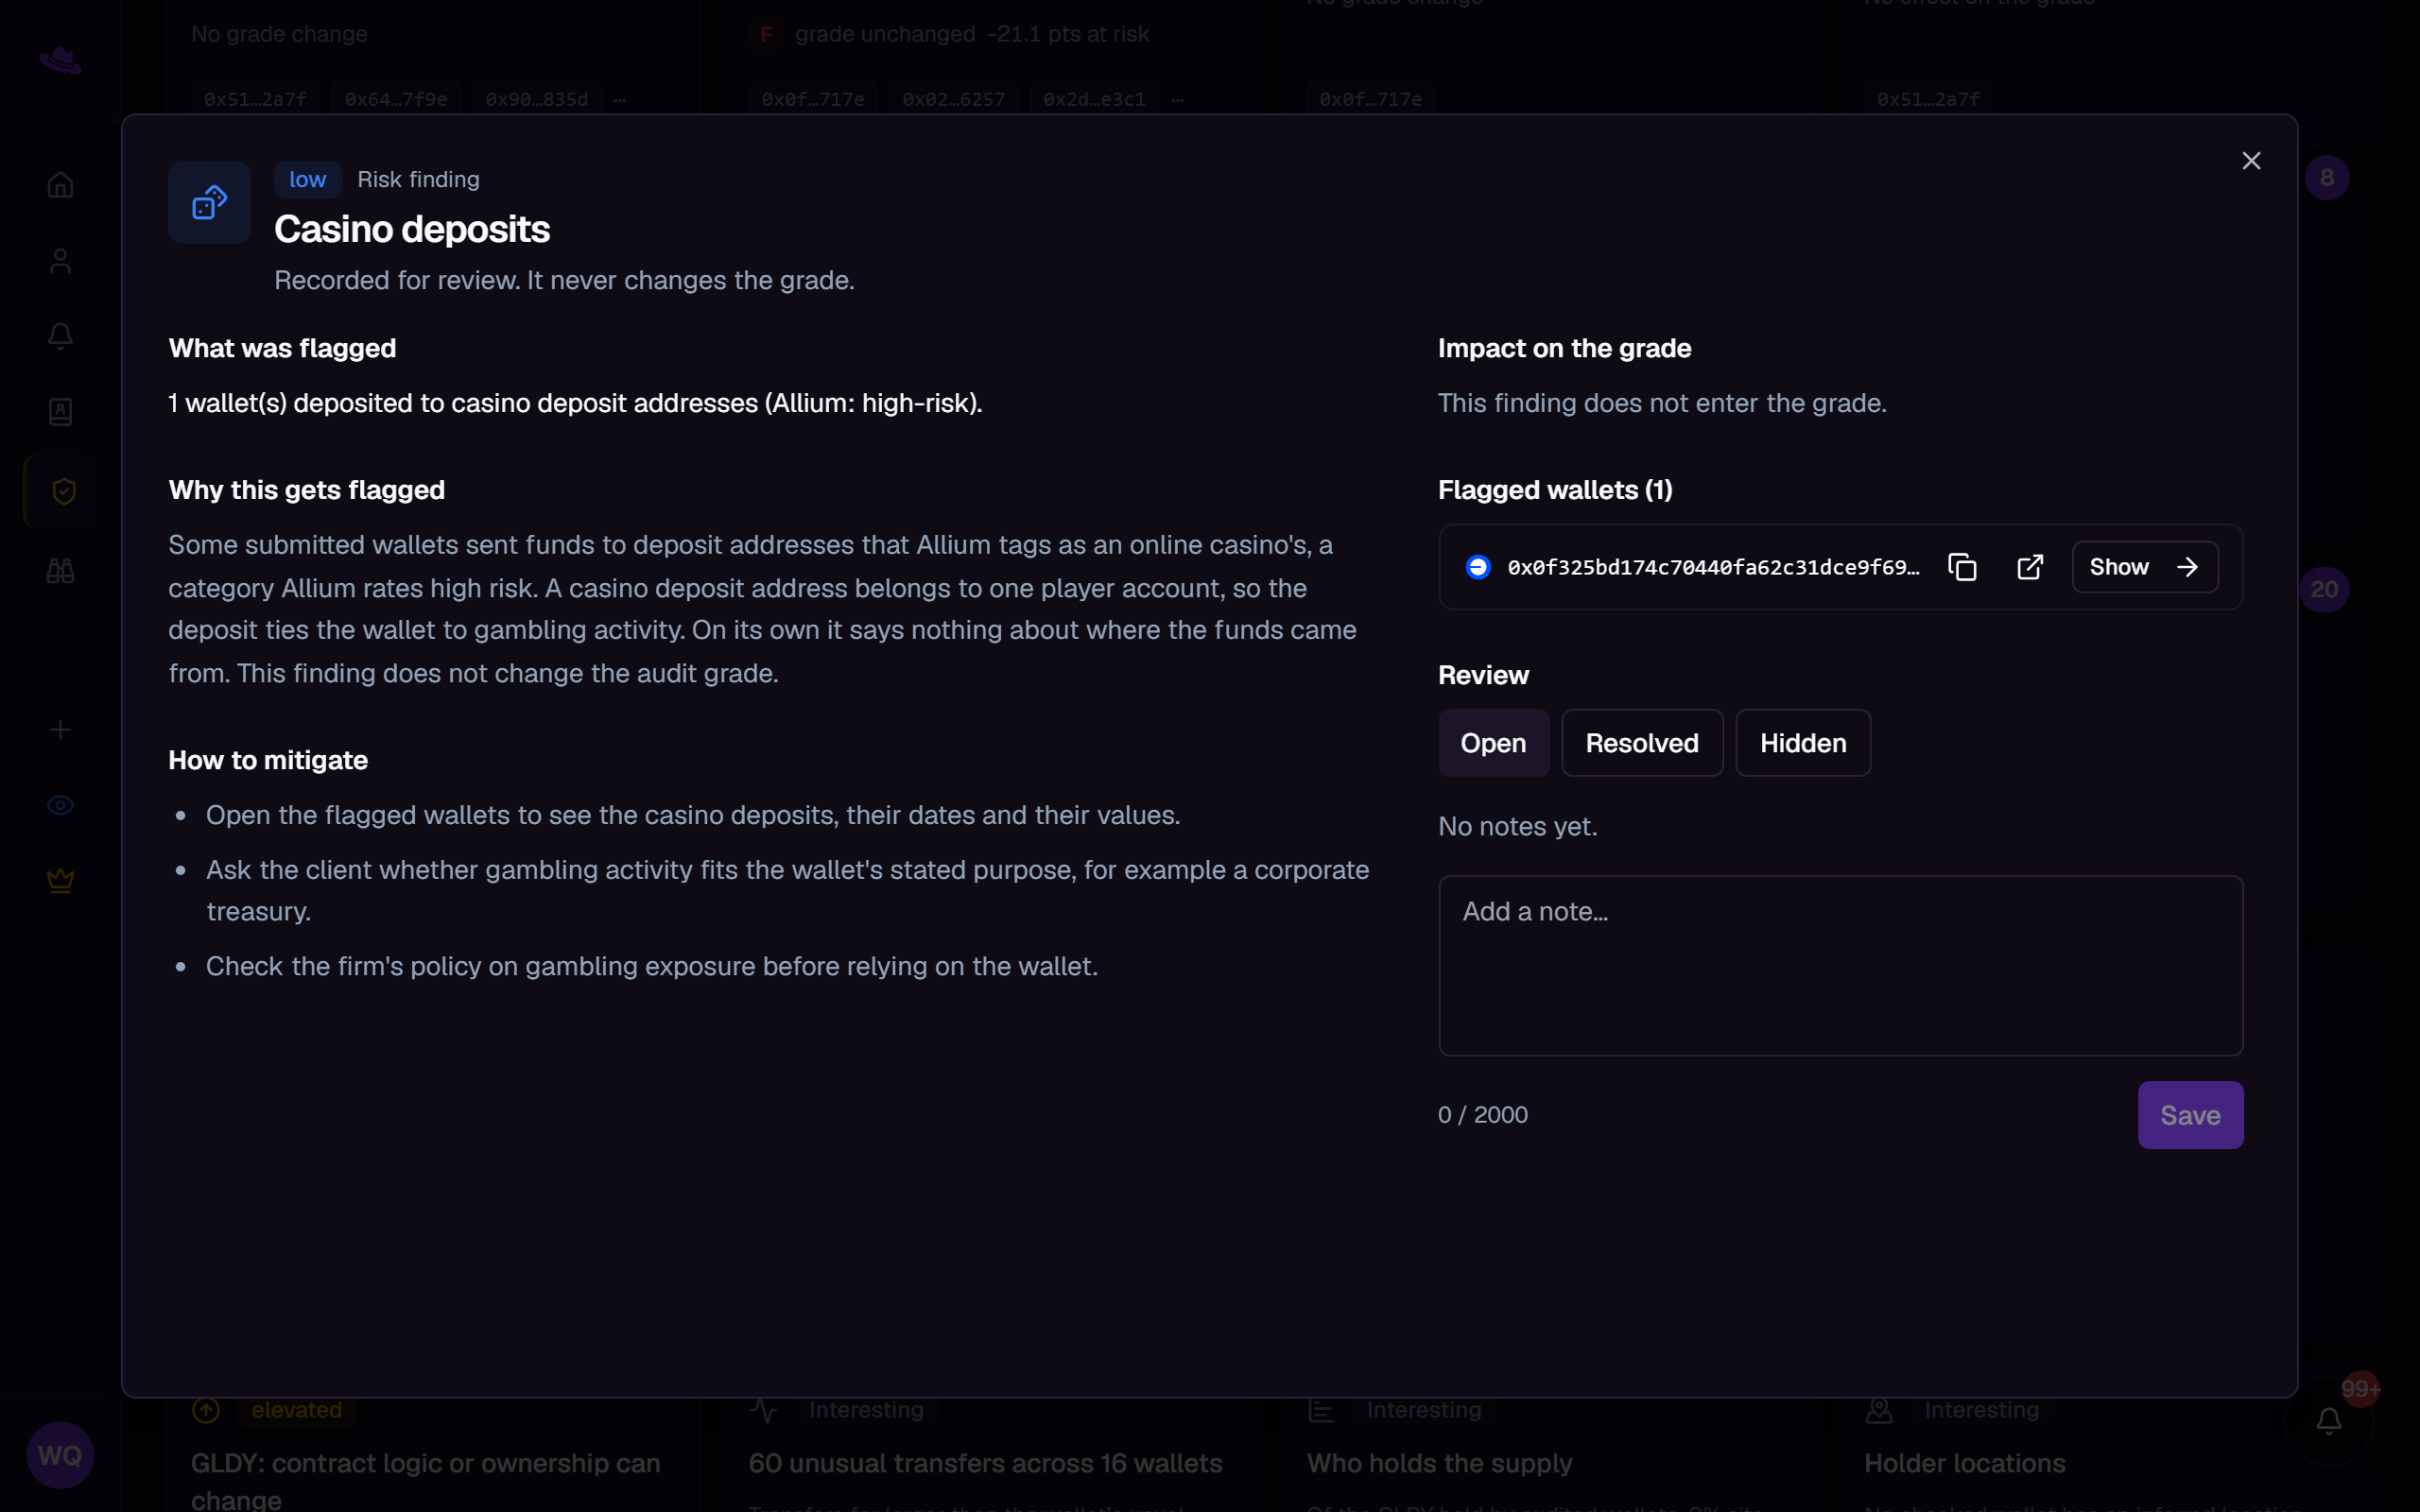Open the binoculars sidebar icon
The height and width of the screenshot is (1512, 2420).
(x=60, y=571)
